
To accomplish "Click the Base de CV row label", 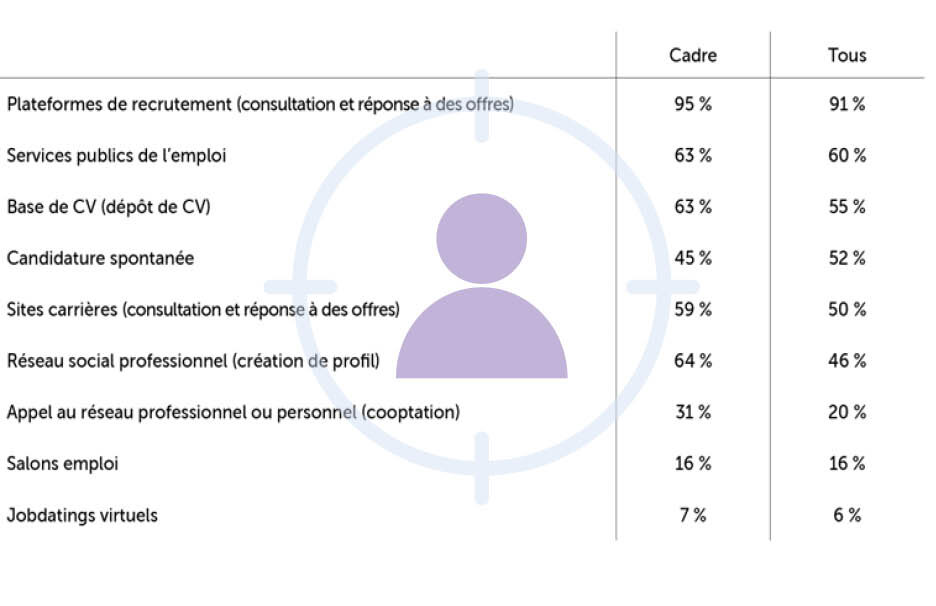I will pos(109,207).
